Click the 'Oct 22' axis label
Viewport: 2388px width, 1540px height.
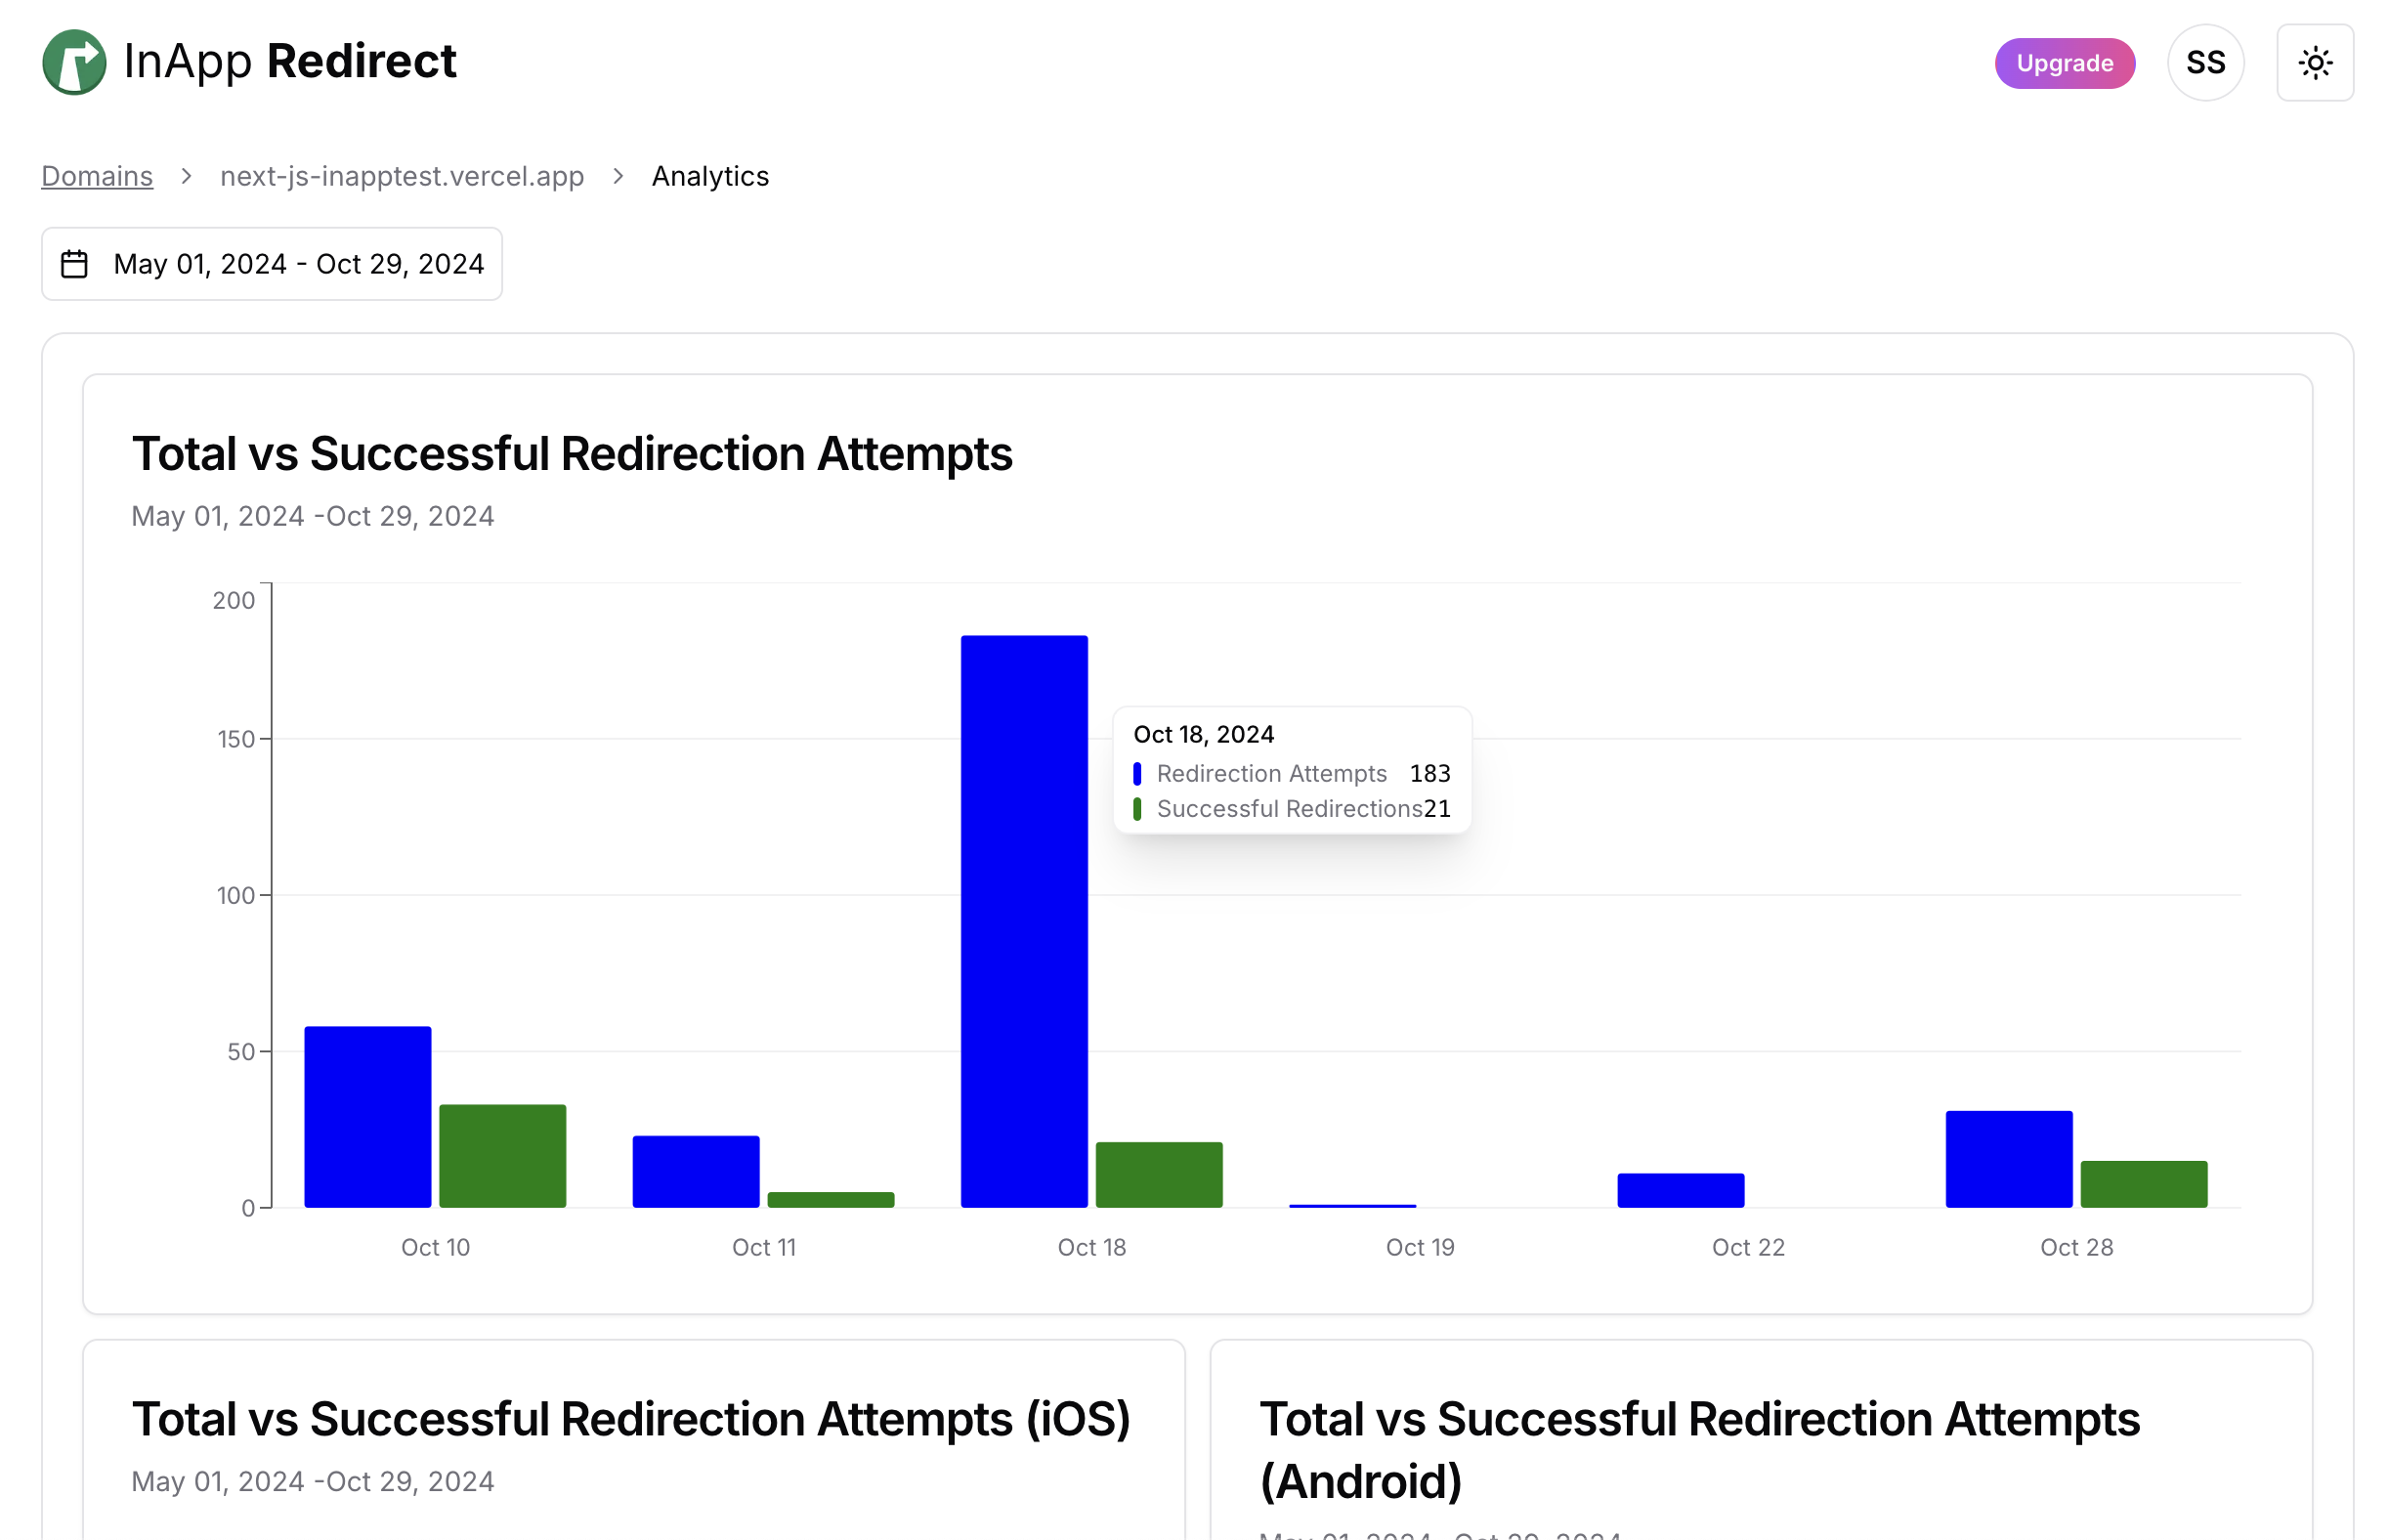coord(1748,1247)
